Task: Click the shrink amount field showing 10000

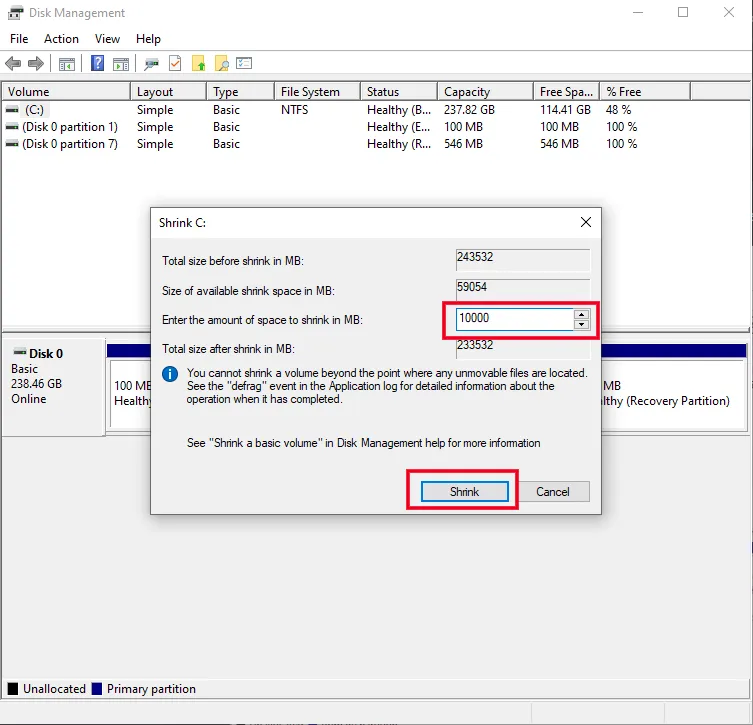Action: (x=512, y=319)
